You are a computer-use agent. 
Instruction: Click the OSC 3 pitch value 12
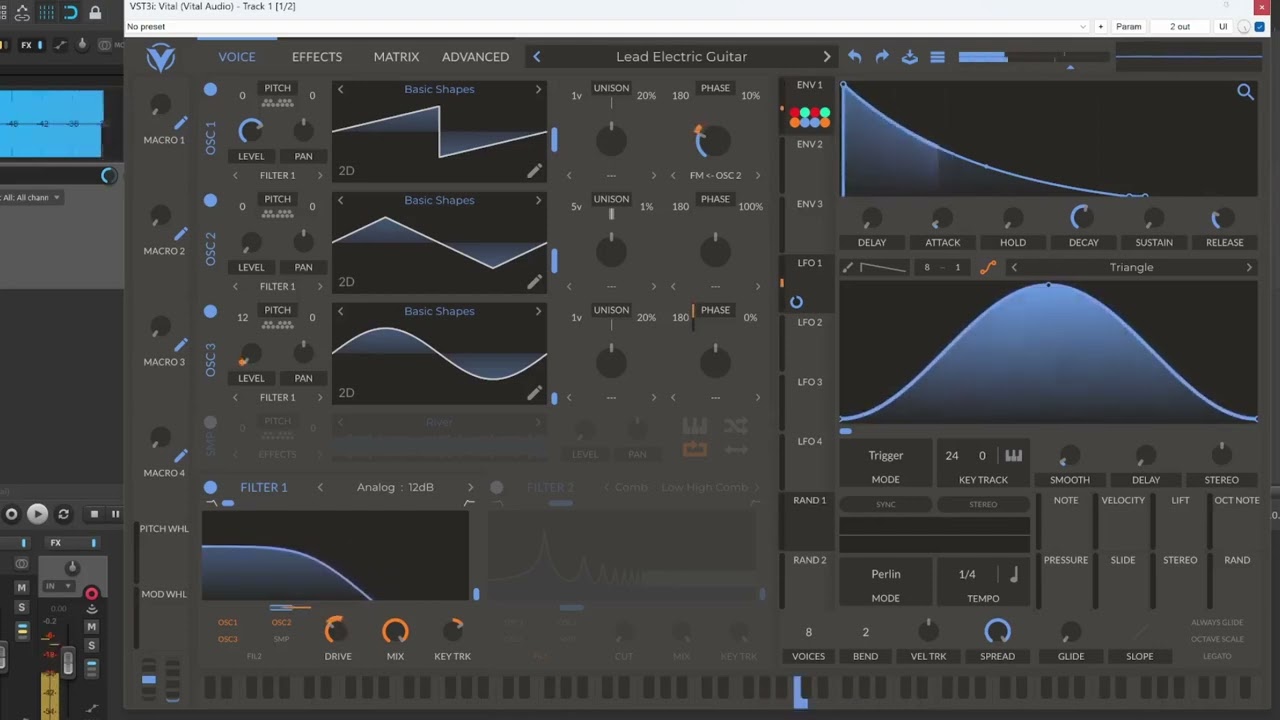click(x=242, y=318)
